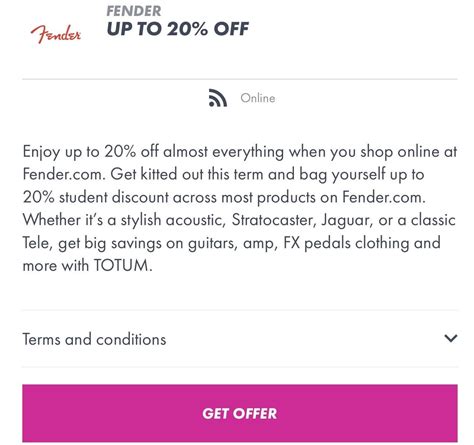Click the online signal waves icon

click(x=218, y=98)
